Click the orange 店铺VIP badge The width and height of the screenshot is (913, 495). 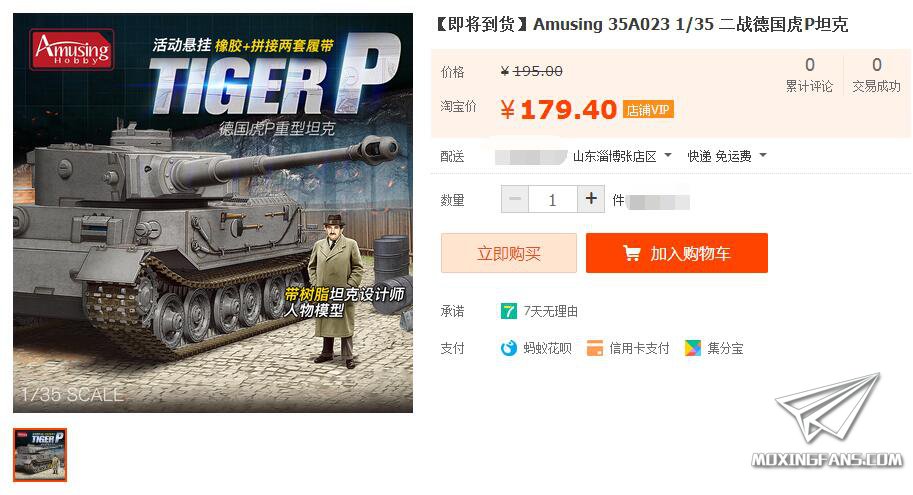pyautogui.click(x=648, y=109)
